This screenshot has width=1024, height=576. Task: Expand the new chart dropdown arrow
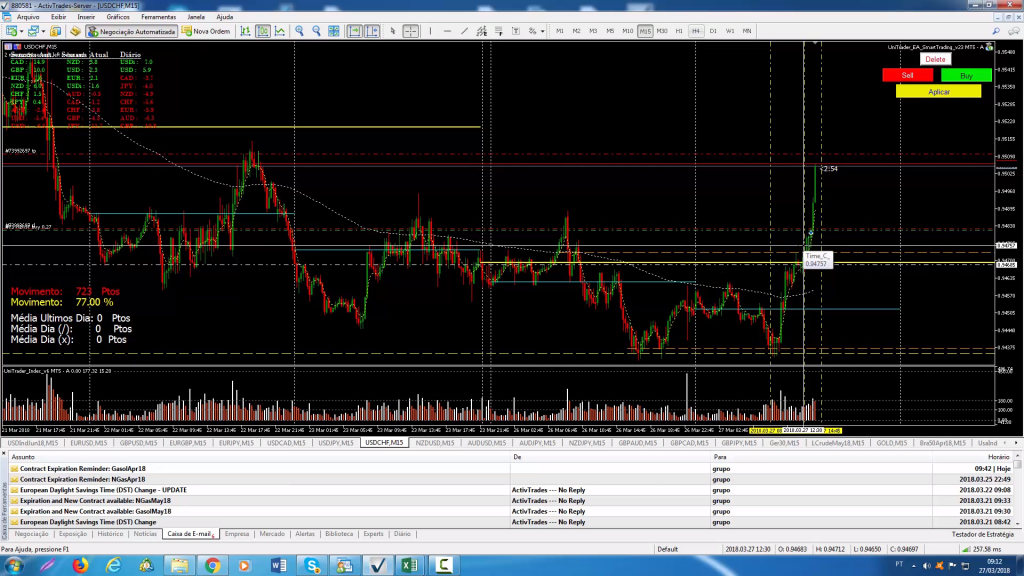pos(21,31)
